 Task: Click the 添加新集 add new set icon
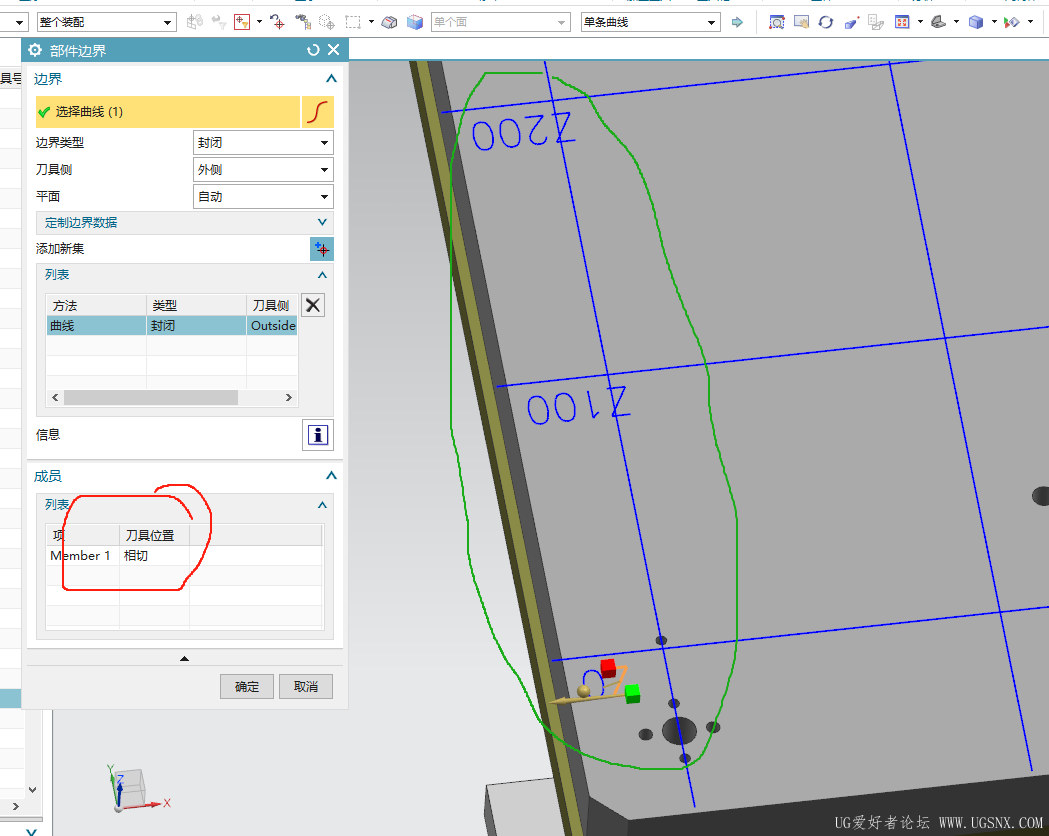click(x=322, y=249)
